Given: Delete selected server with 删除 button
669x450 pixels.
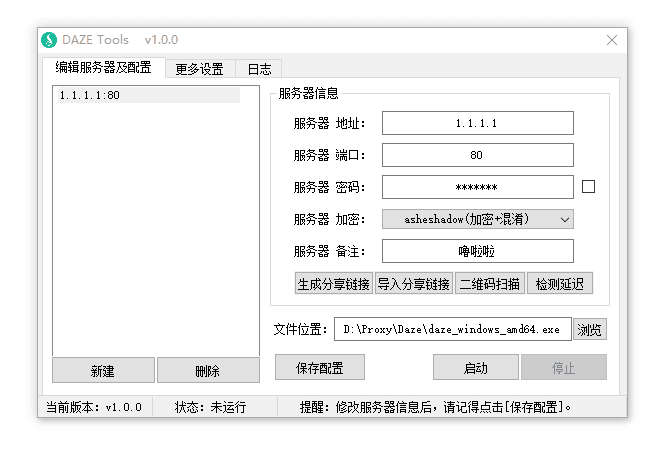Looking at the screenshot, I should tap(207, 371).
